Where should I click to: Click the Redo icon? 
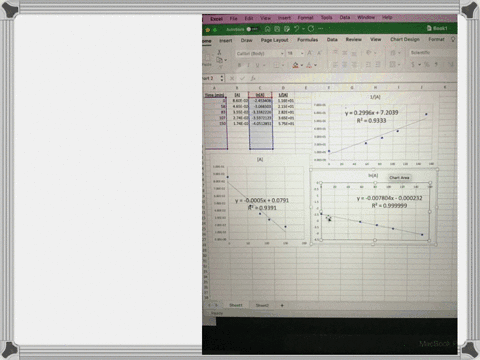[311, 29]
